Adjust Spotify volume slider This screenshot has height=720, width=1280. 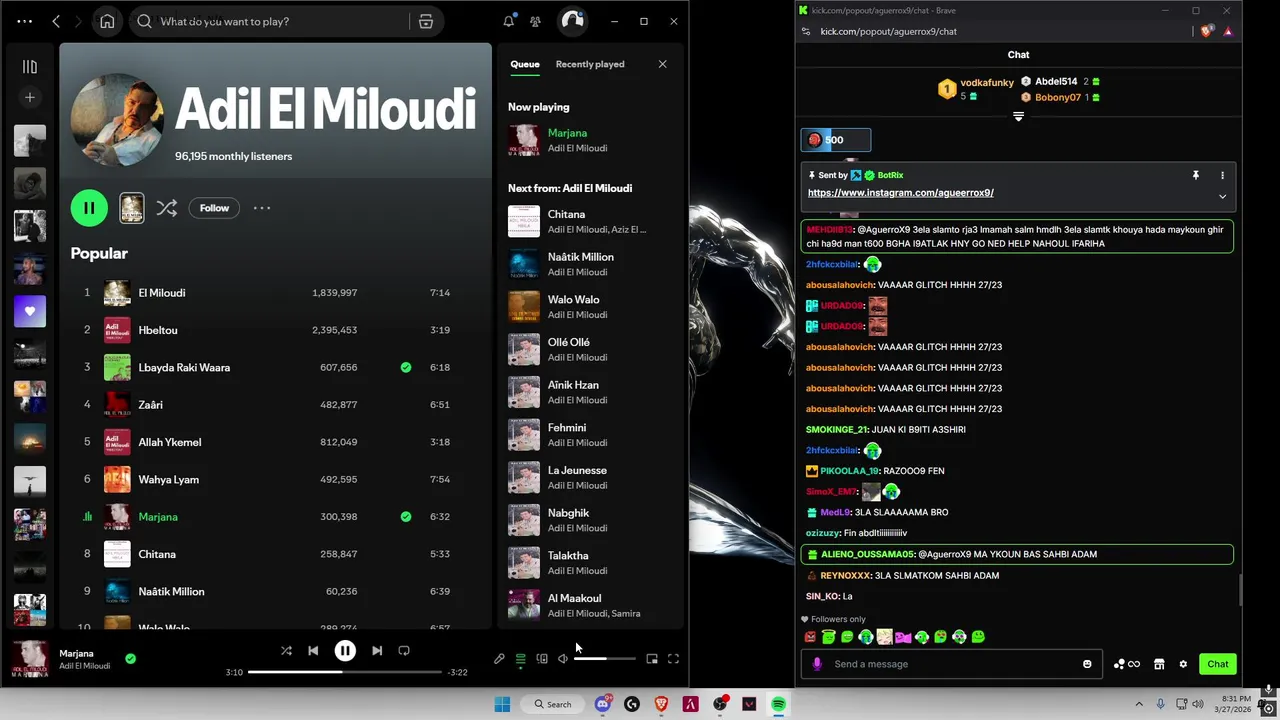click(605, 659)
